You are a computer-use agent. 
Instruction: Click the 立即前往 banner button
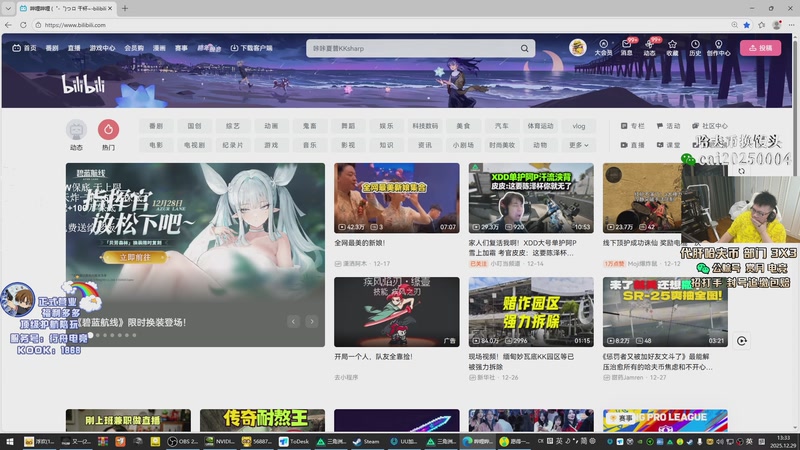pos(135,257)
